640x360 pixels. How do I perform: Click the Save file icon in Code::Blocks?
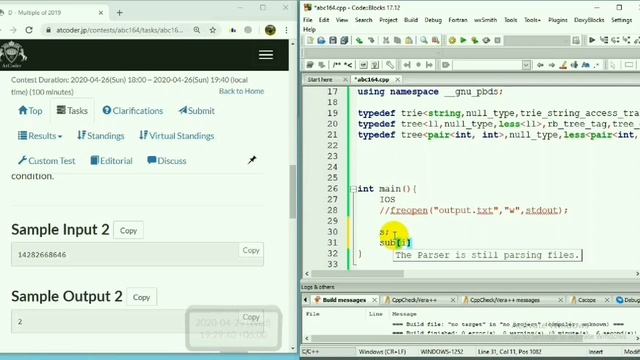click(x=333, y=40)
